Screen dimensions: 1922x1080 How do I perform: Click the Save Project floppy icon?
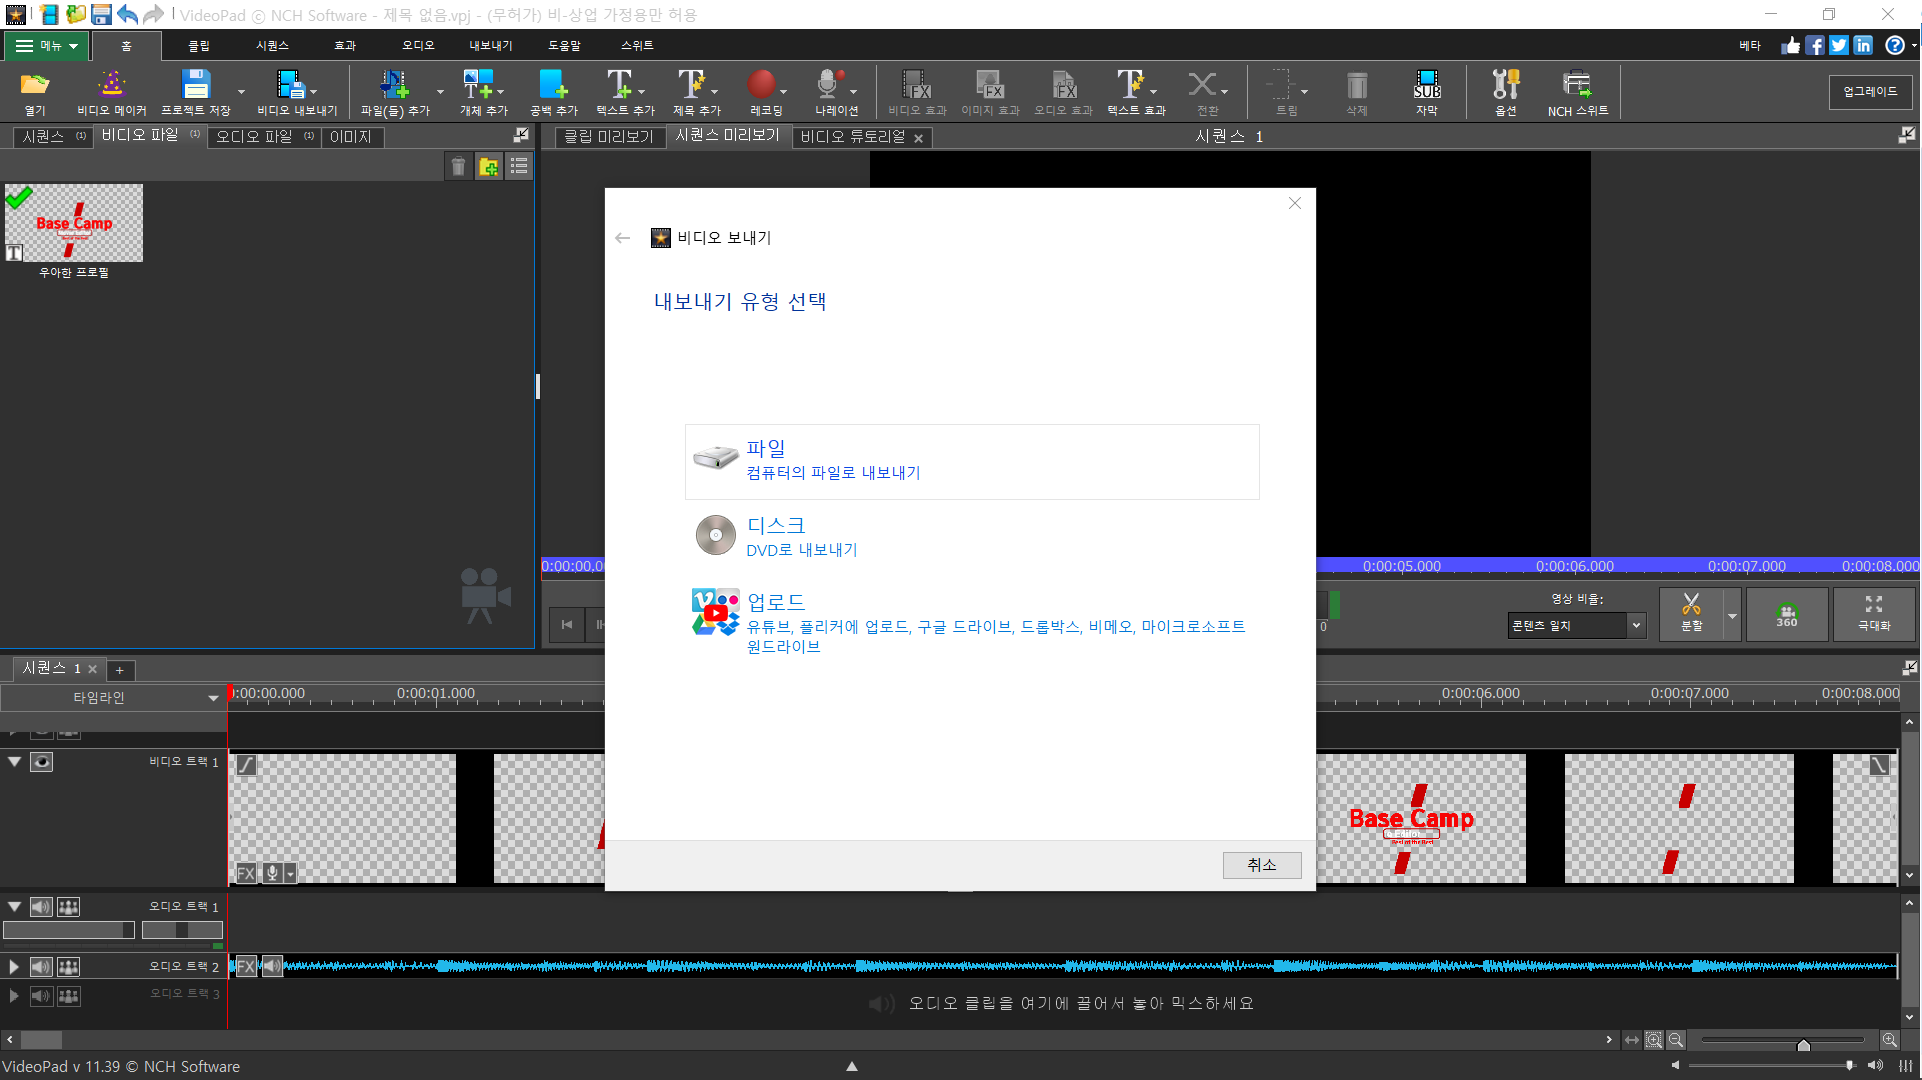coord(196,85)
